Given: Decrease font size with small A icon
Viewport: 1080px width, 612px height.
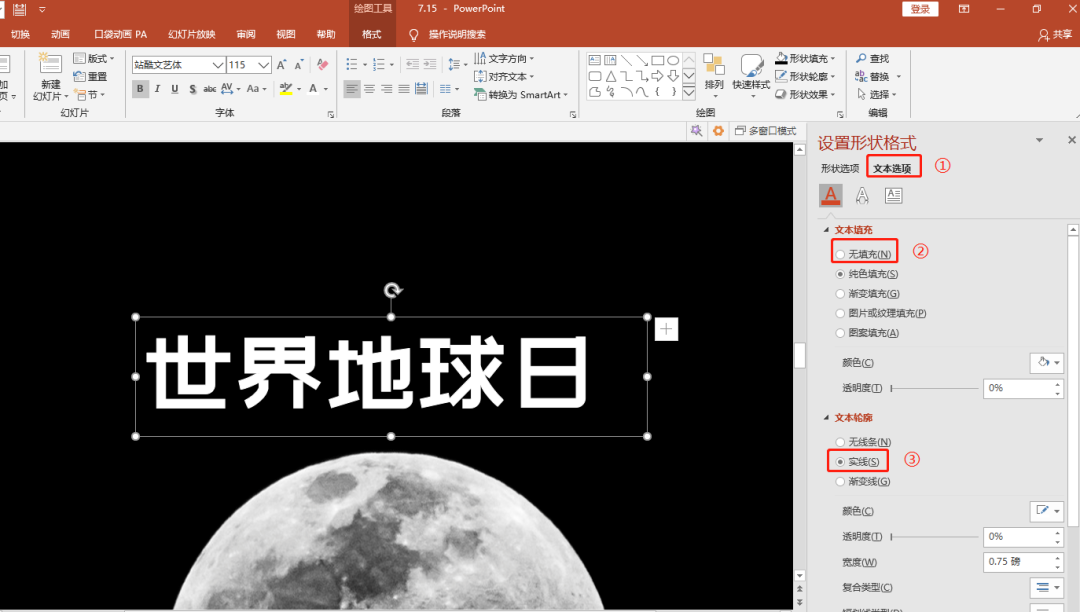Looking at the screenshot, I should point(299,65).
